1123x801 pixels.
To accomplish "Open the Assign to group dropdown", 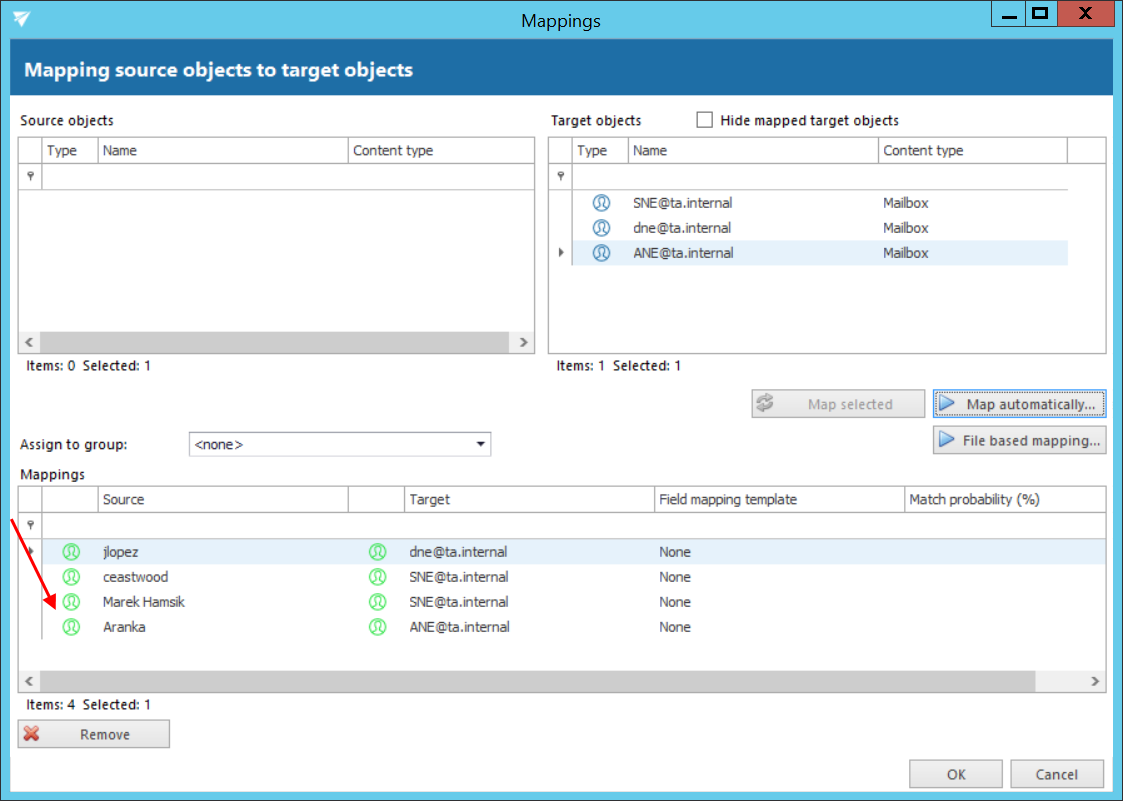I will pos(480,444).
